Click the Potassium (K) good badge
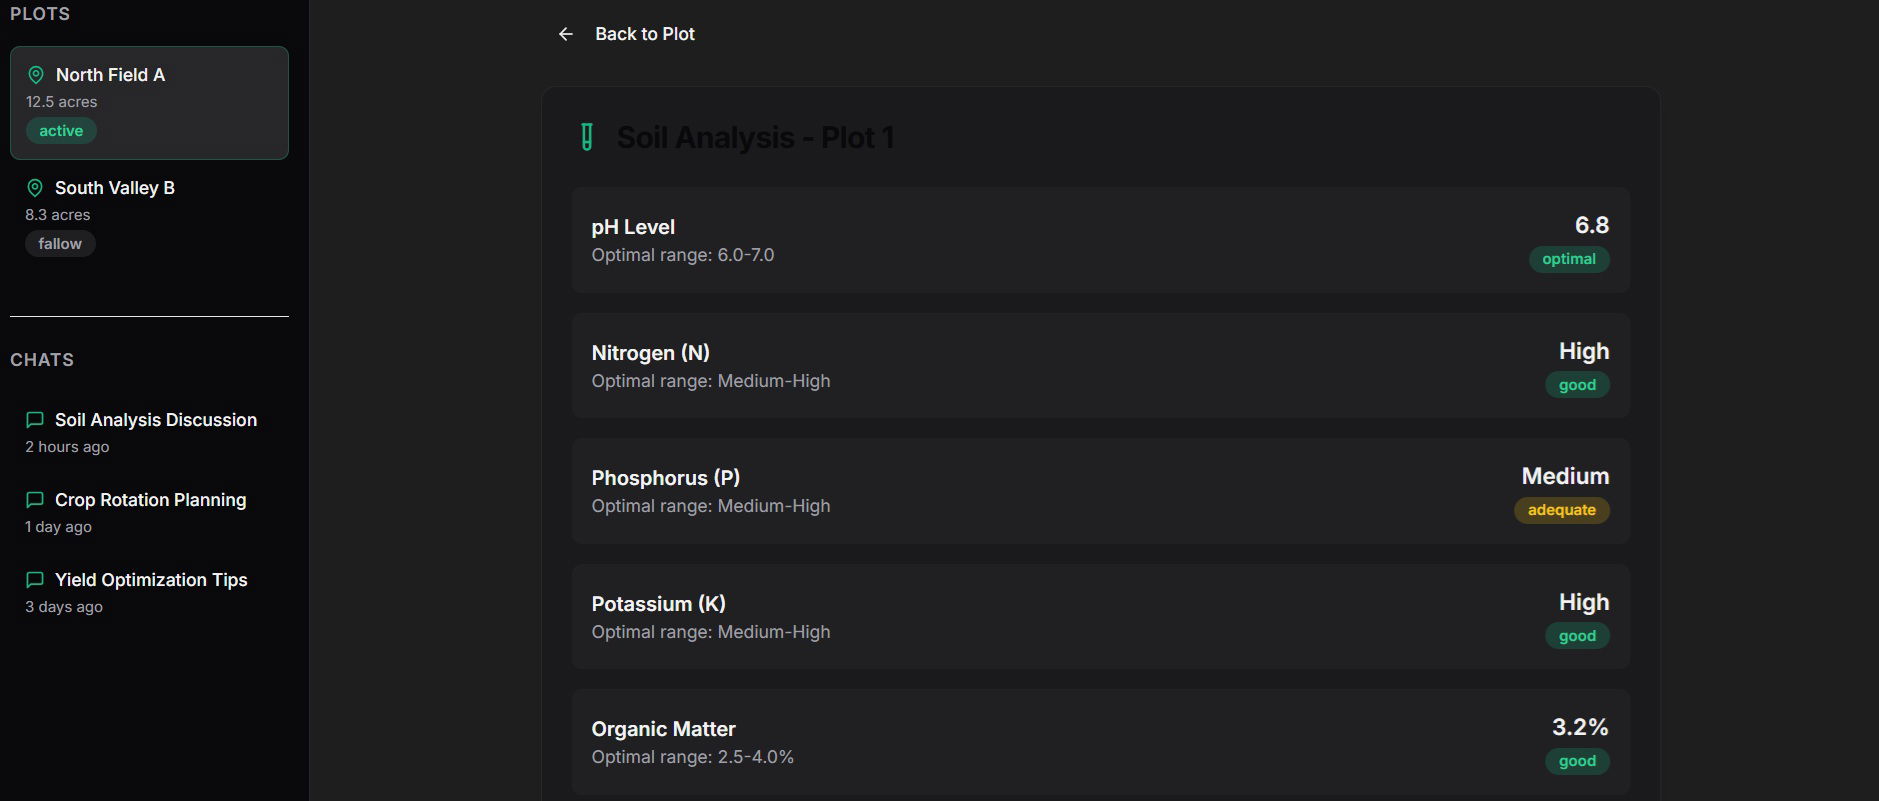The image size is (1879, 801). (x=1577, y=636)
